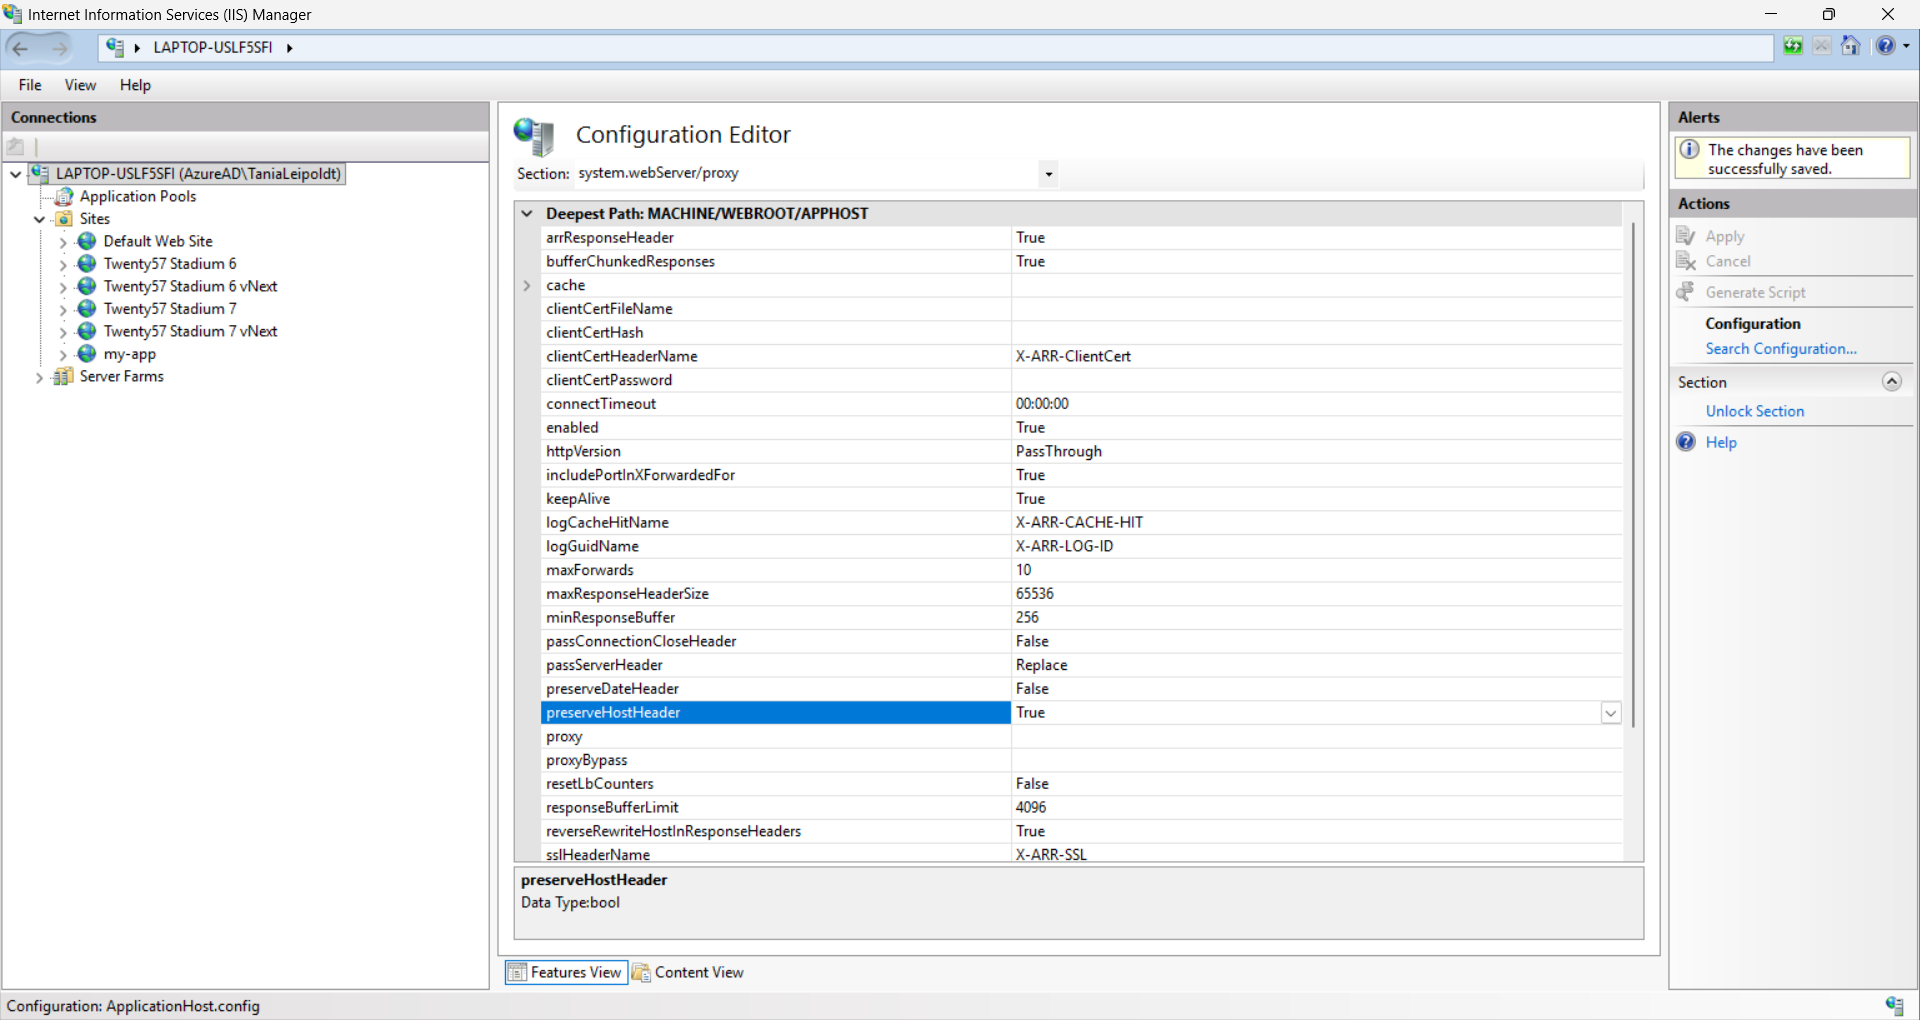
Task: Click the Generate Script action
Action: click(1755, 292)
